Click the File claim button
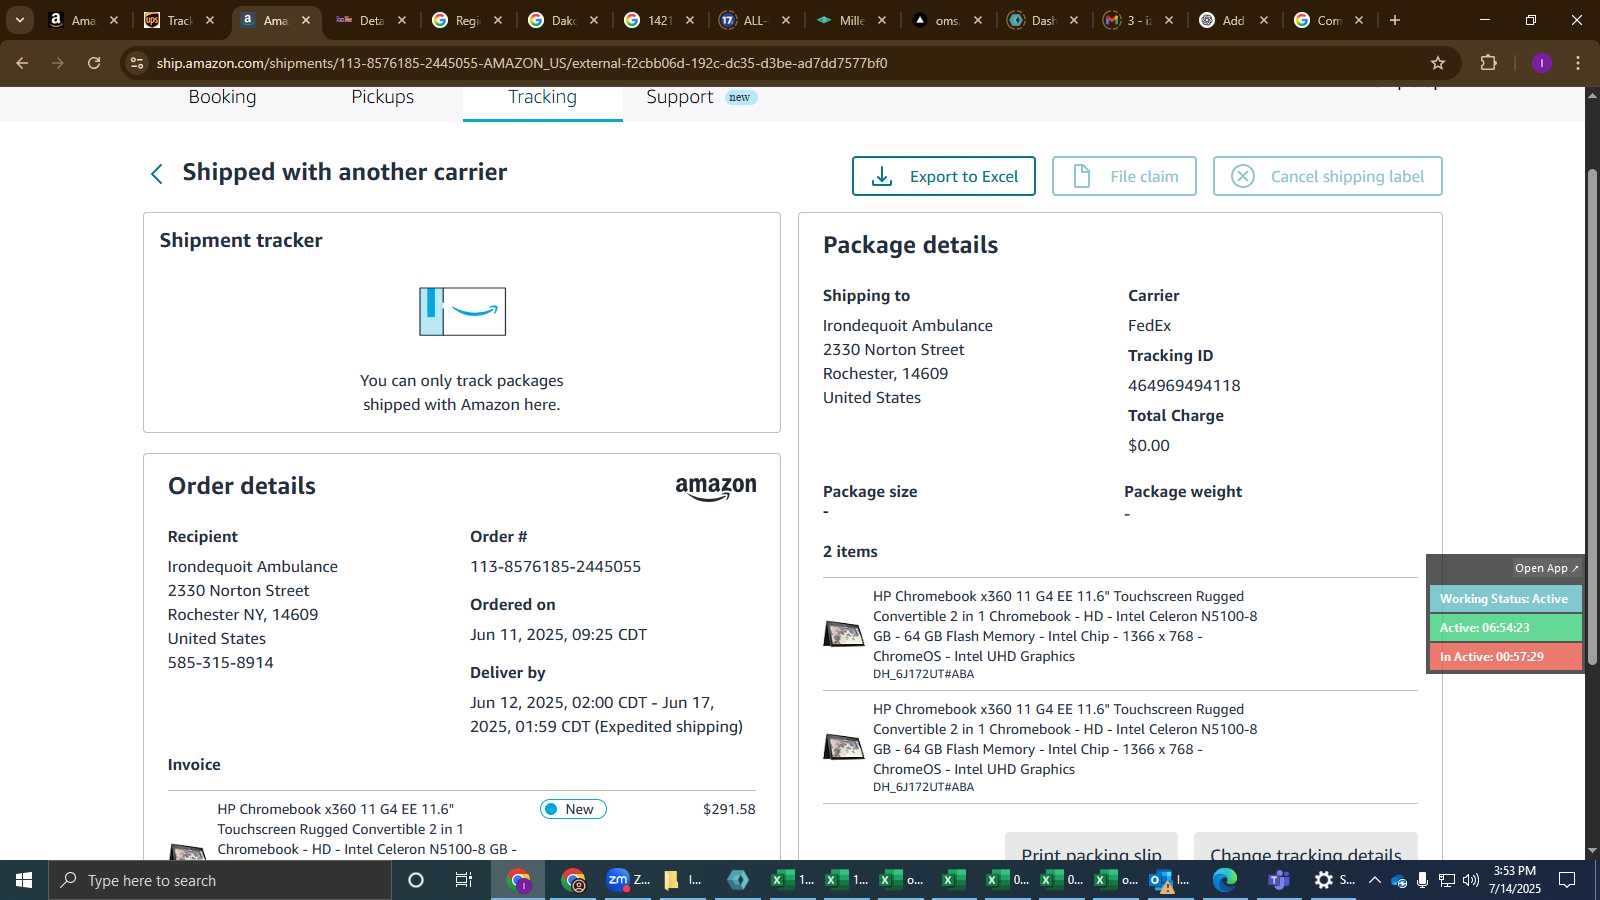The image size is (1600, 900). coord(1124,176)
